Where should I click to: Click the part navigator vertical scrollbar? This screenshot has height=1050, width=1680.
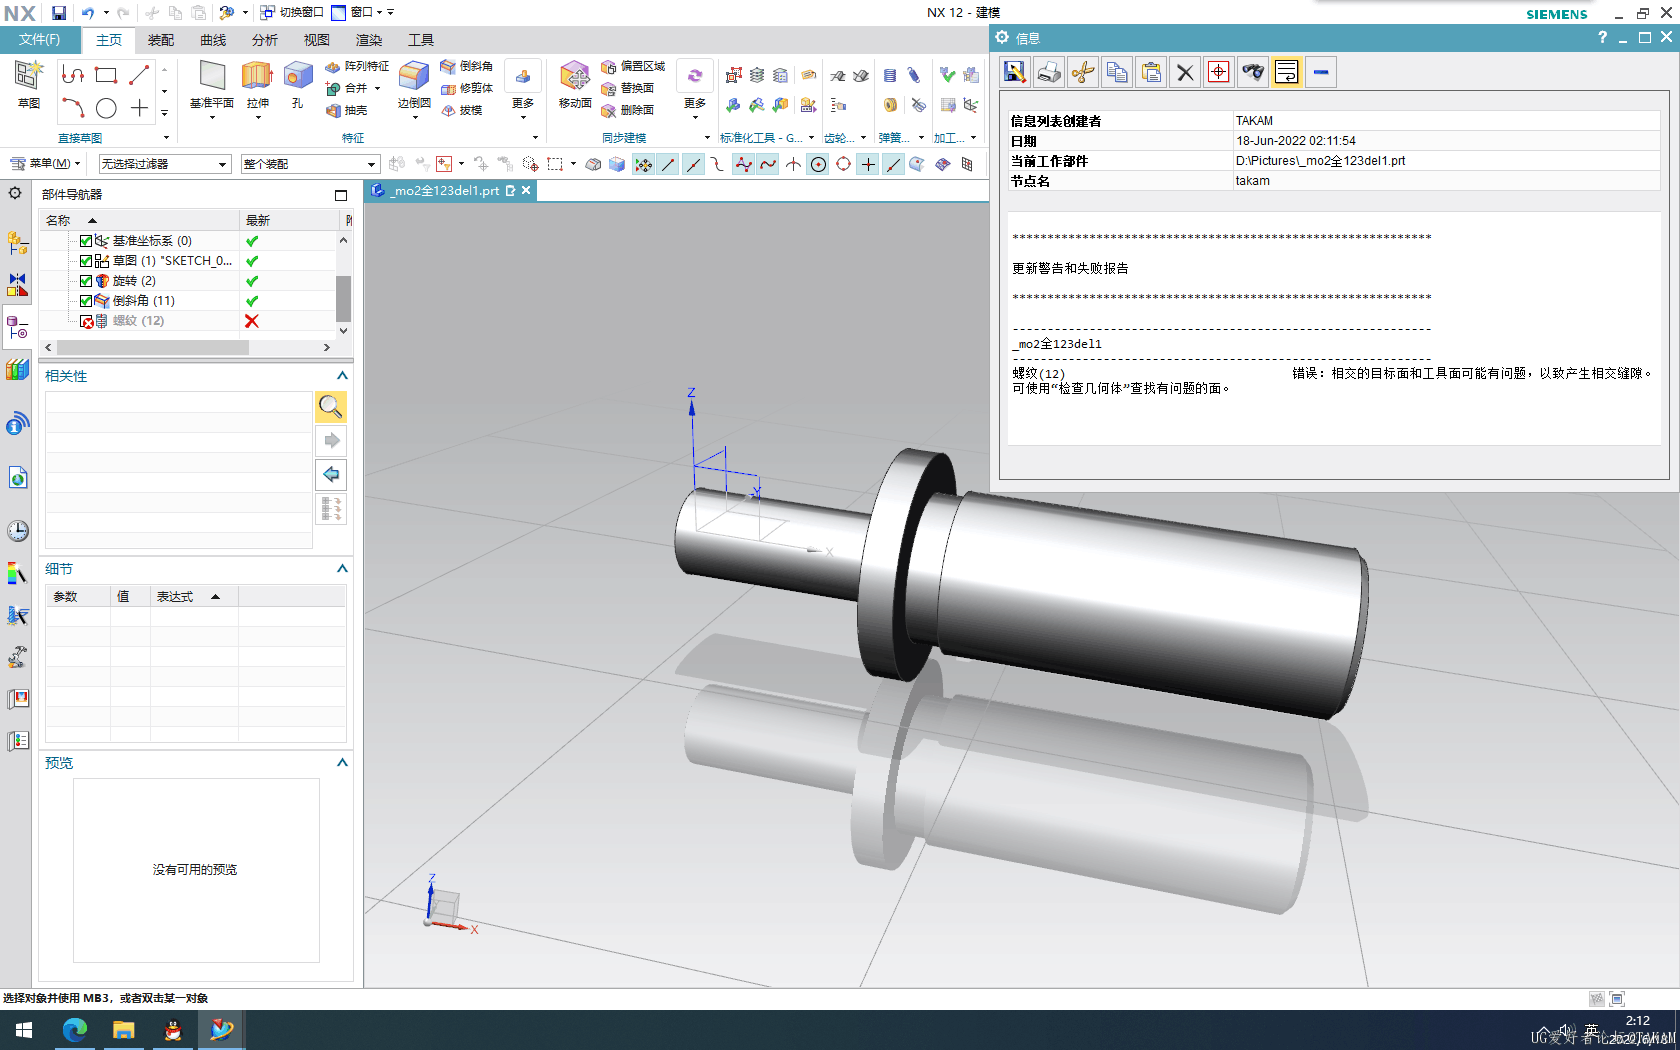point(343,298)
